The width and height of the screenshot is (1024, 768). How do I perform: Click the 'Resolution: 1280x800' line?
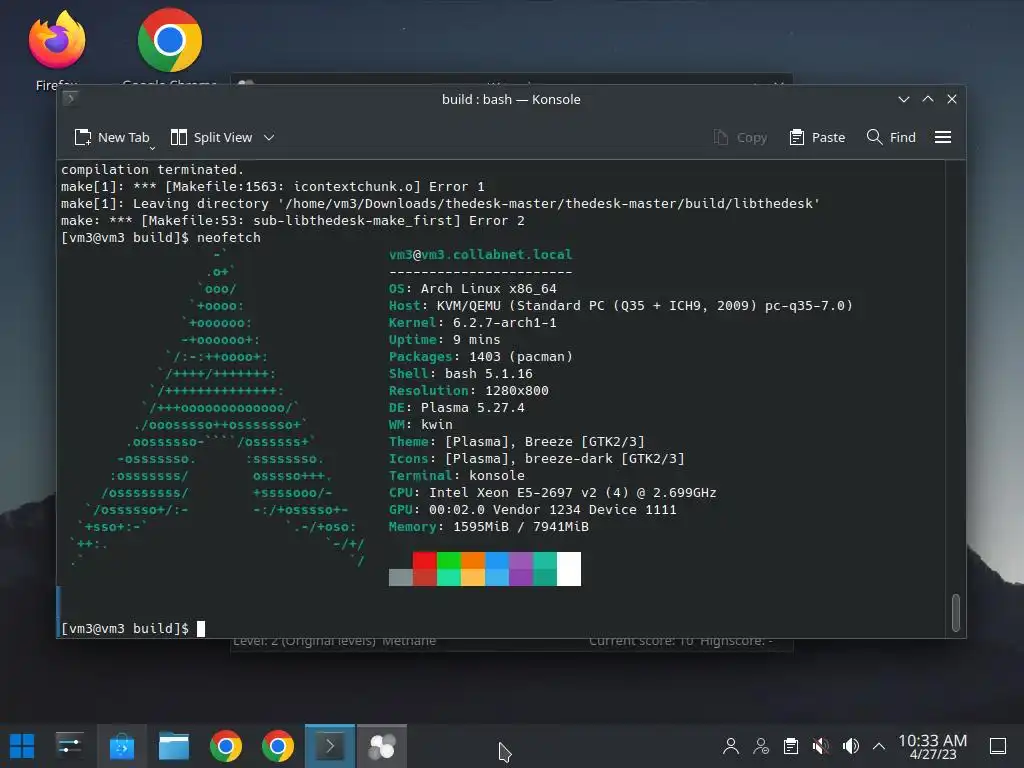[x=468, y=391]
